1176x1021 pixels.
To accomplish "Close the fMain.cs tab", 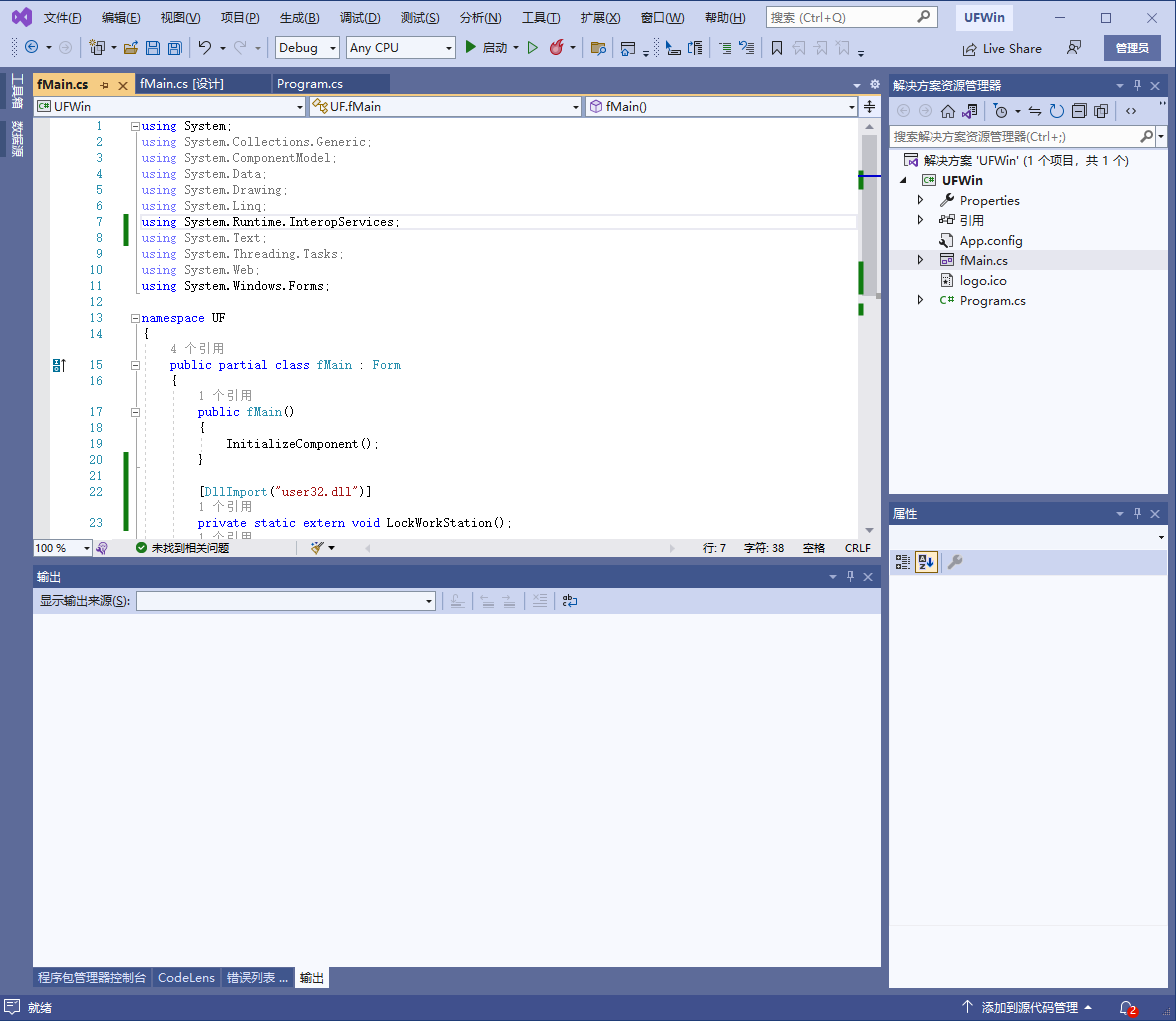I will pos(123,86).
